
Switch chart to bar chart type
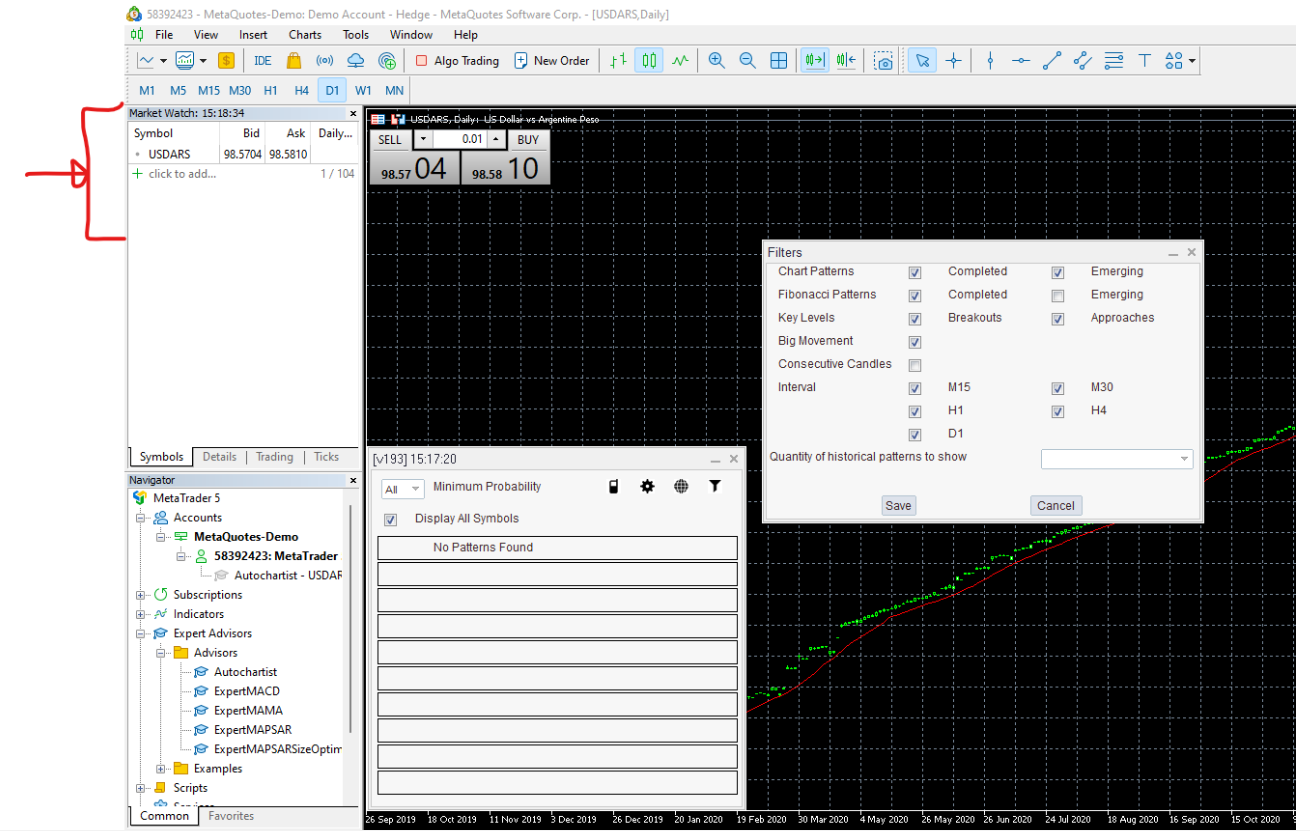click(x=618, y=61)
